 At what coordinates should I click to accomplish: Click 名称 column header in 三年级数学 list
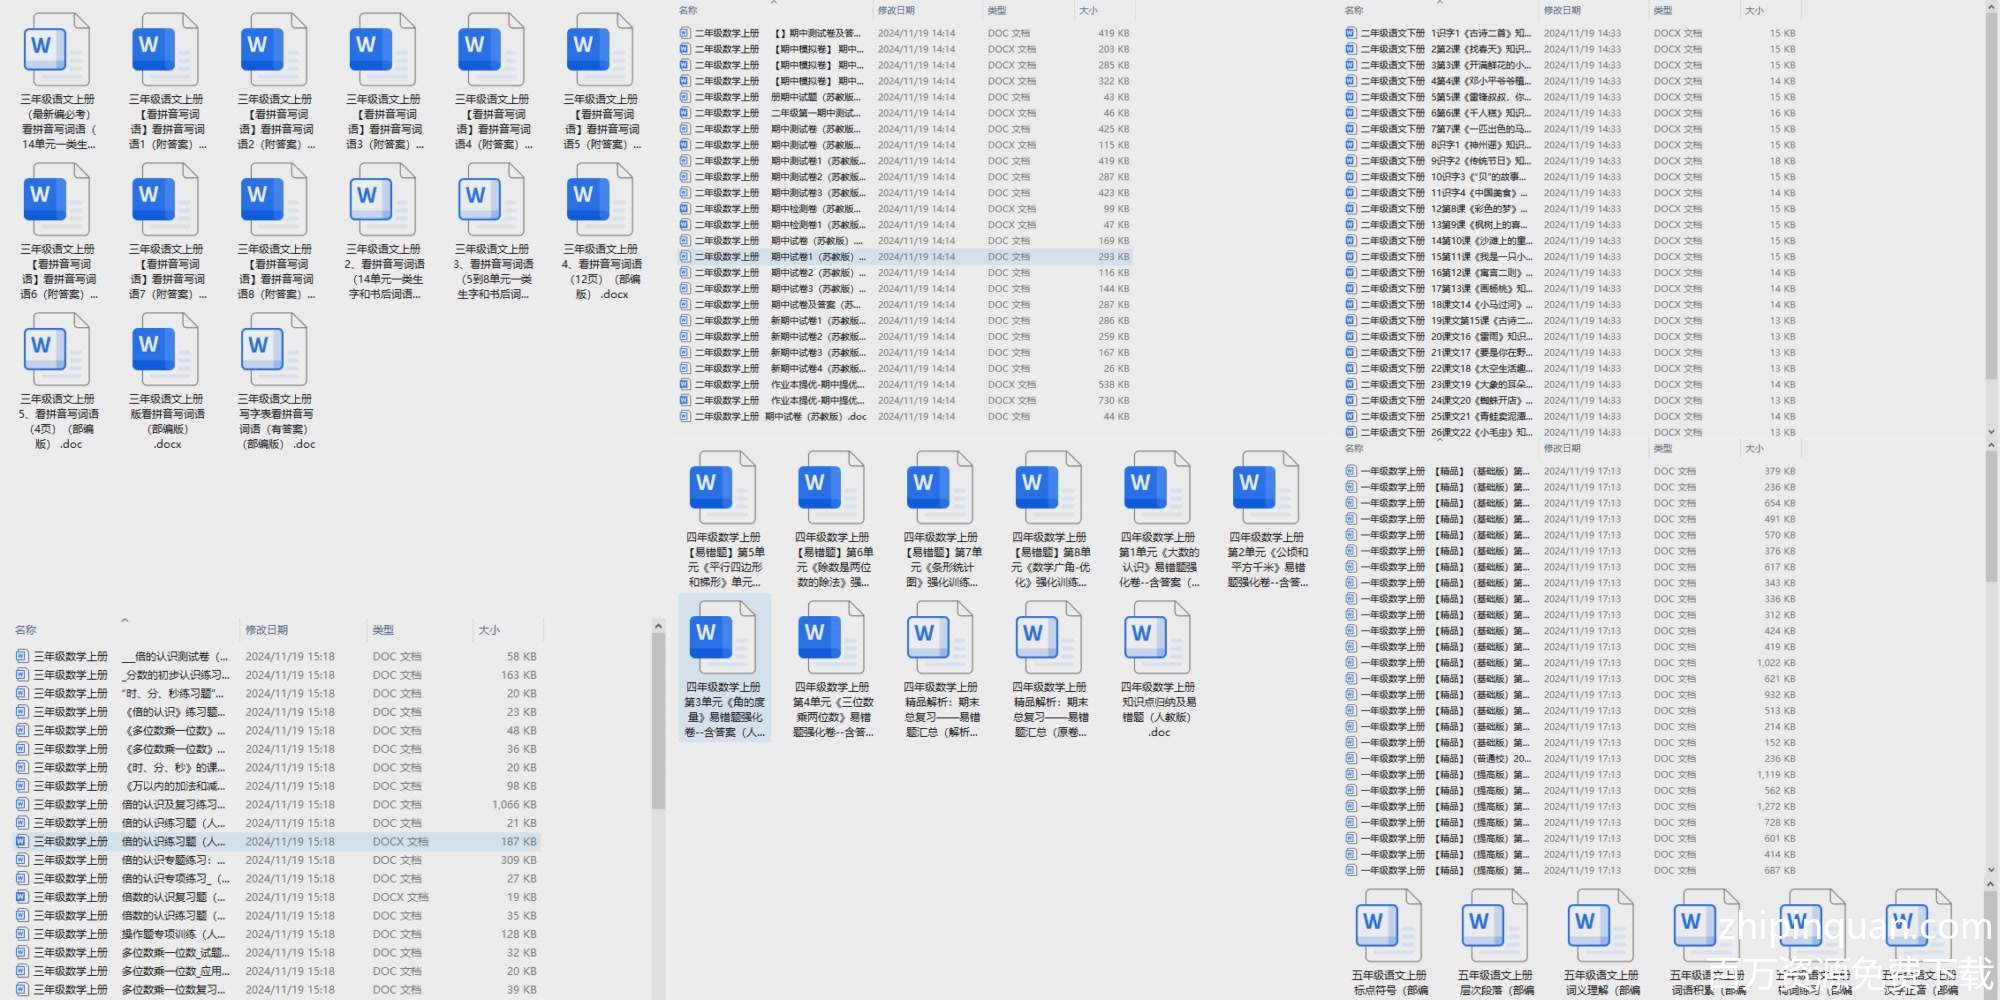[x=26, y=630]
